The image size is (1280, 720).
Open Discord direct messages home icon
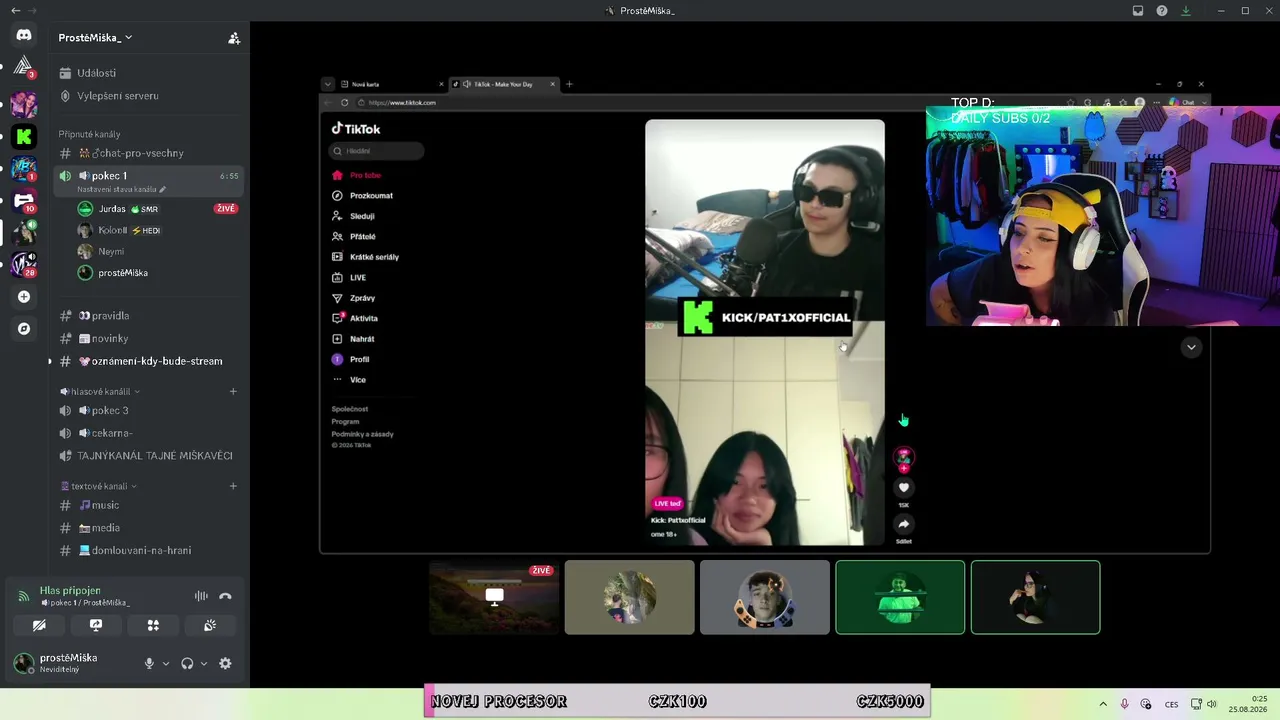click(x=24, y=35)
